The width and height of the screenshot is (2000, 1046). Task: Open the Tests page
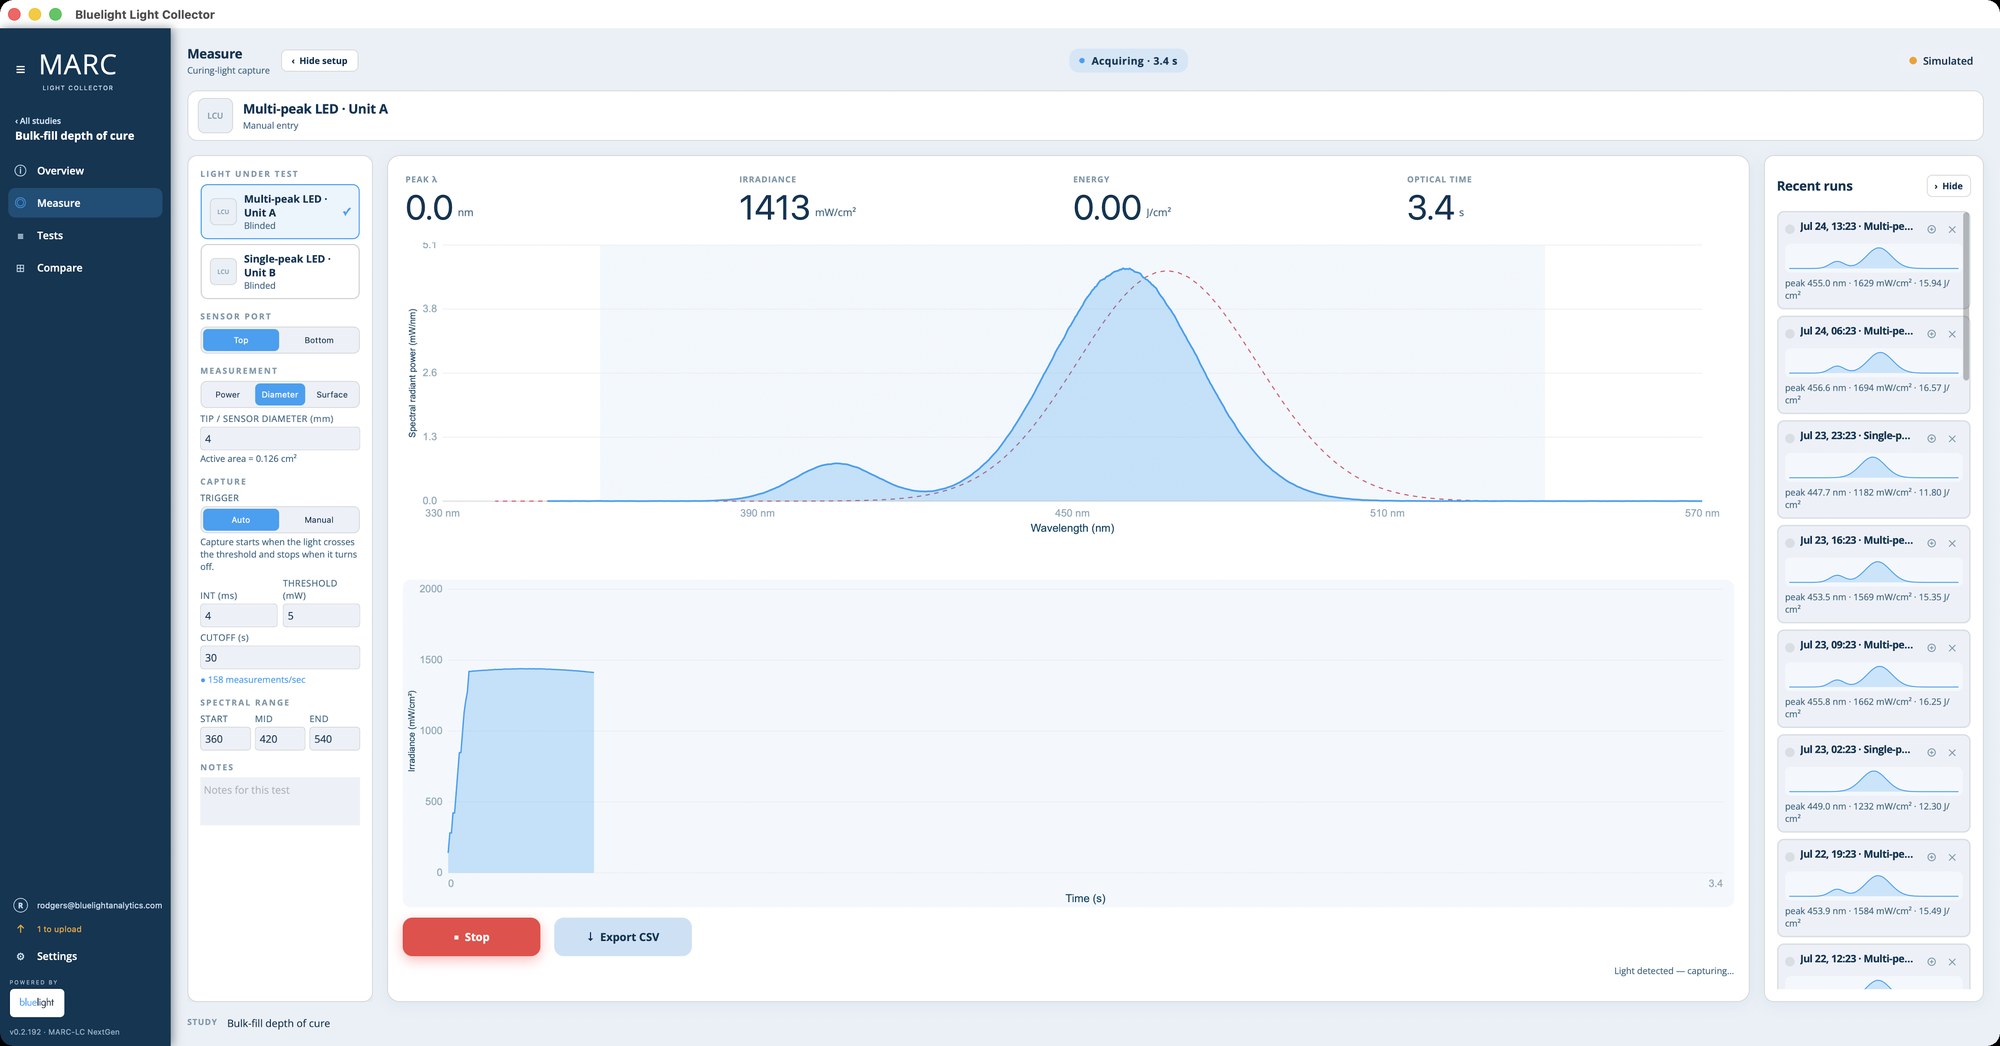coord(85,236)
